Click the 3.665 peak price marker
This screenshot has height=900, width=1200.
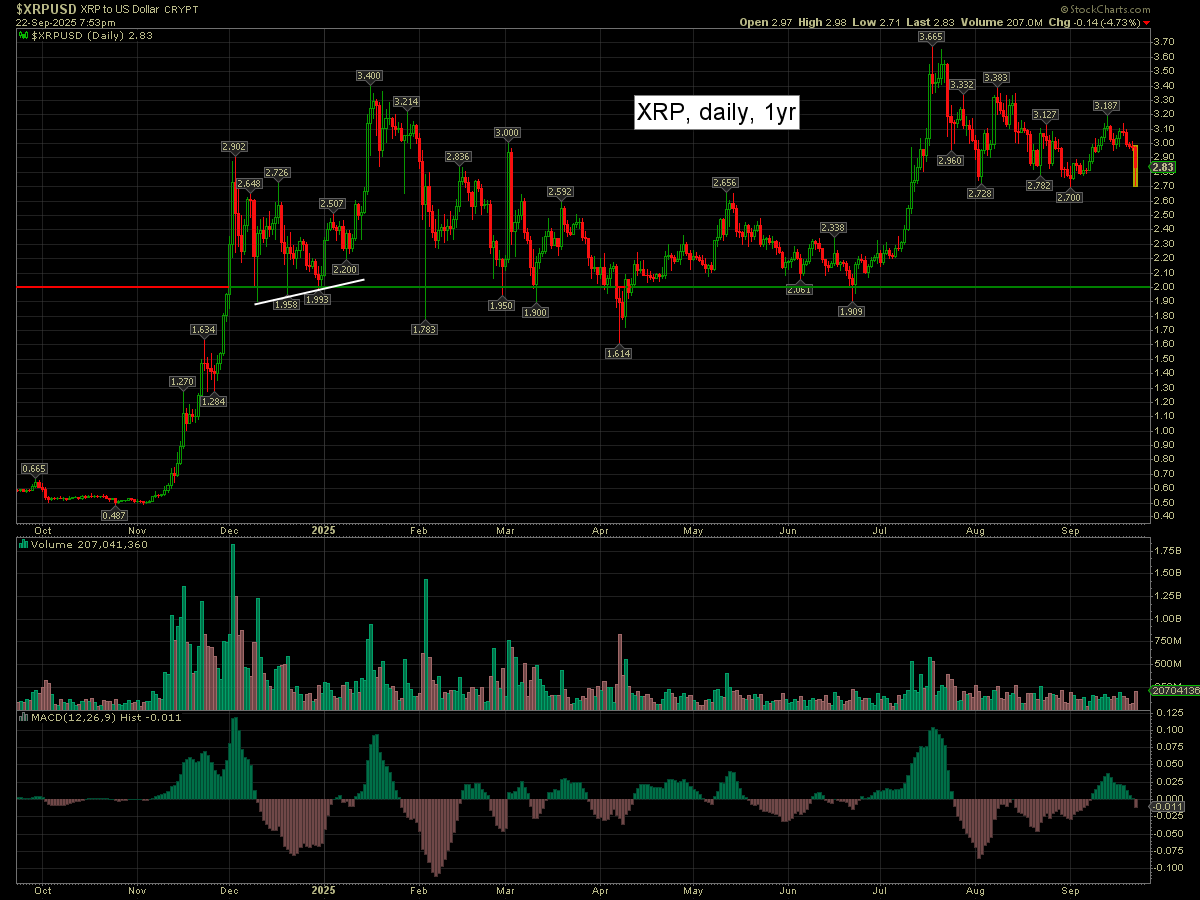coord(931,37)
